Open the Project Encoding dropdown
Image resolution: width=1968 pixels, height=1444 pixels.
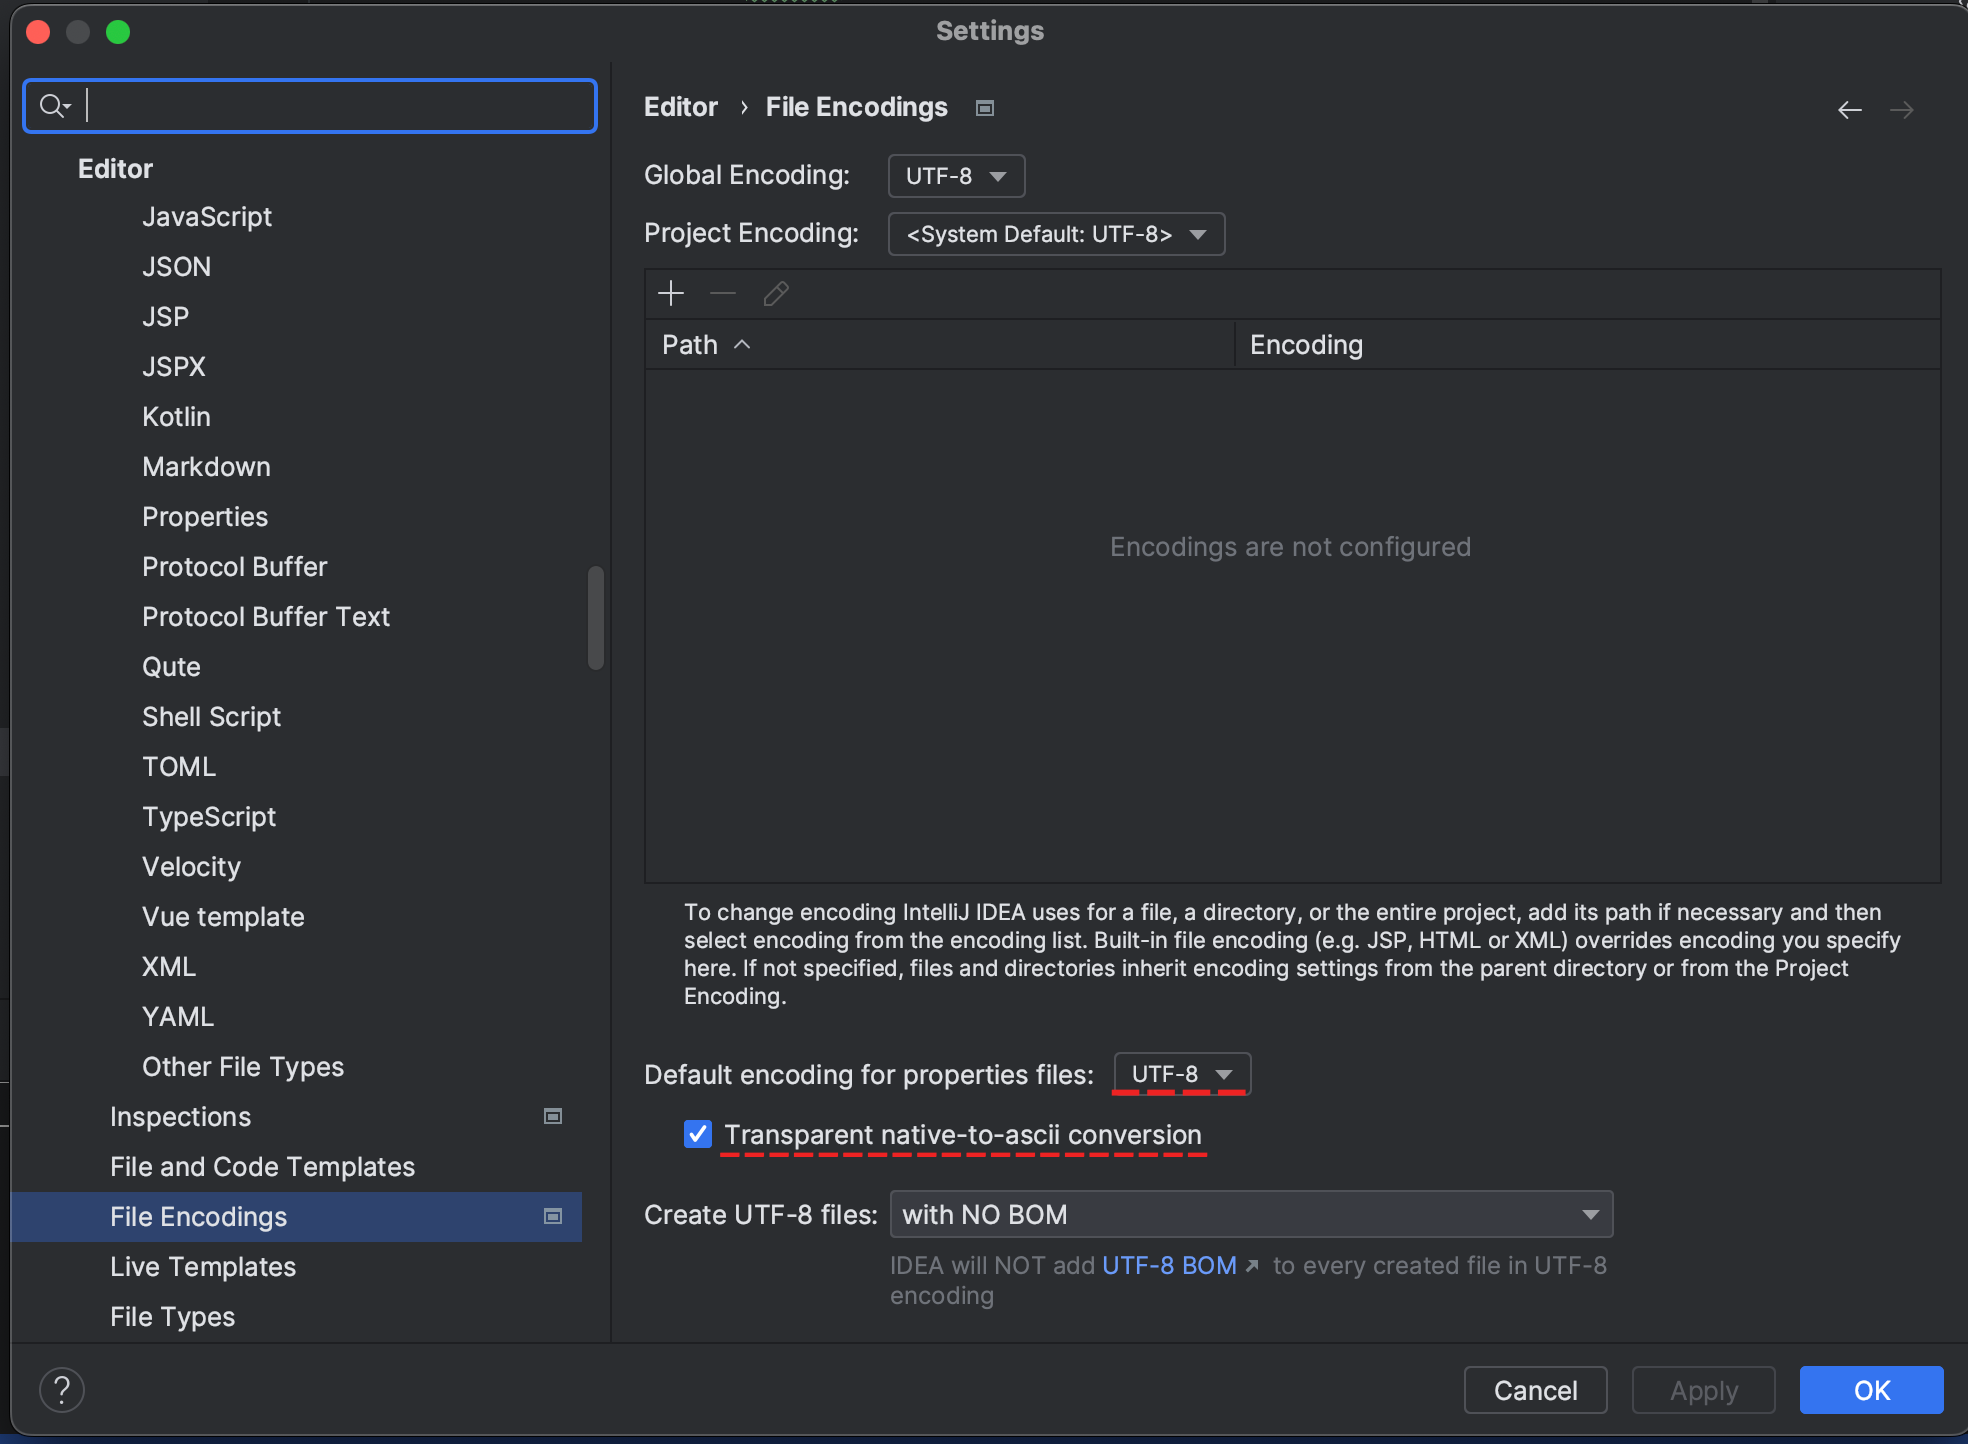(1056, 234)
